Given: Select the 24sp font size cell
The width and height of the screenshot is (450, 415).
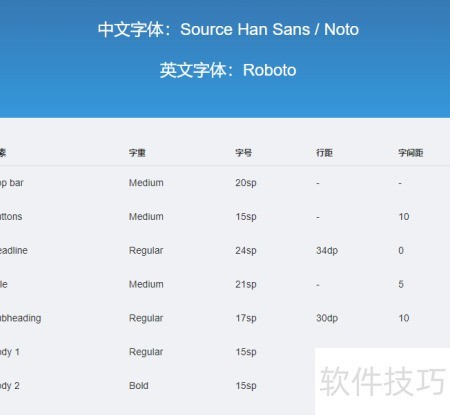Looking at the screenshot, I should (246, 251).
